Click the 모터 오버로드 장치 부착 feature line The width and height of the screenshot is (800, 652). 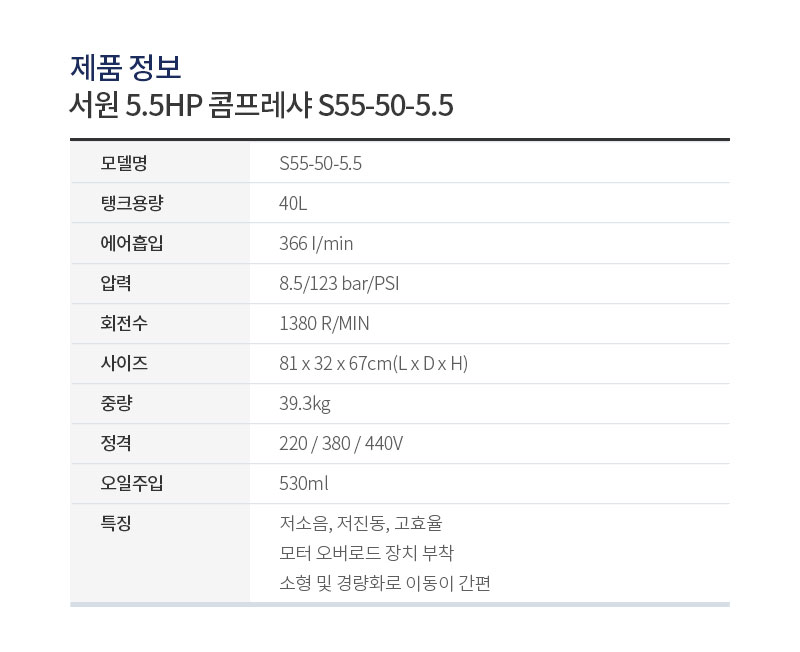point(366,553)
